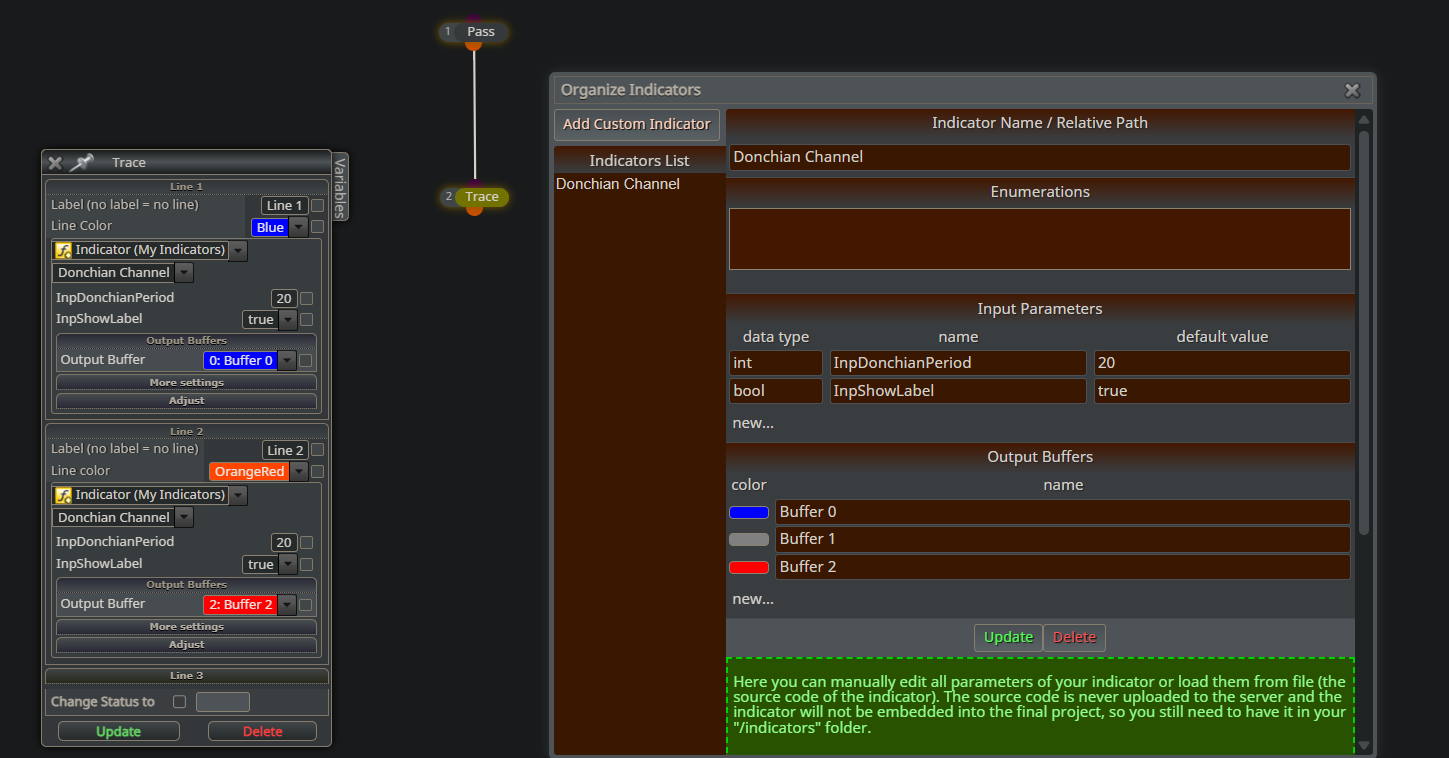1449x758 pixels.
Task: Click the Buffer 2 name field
Action: click(1063, 567)
